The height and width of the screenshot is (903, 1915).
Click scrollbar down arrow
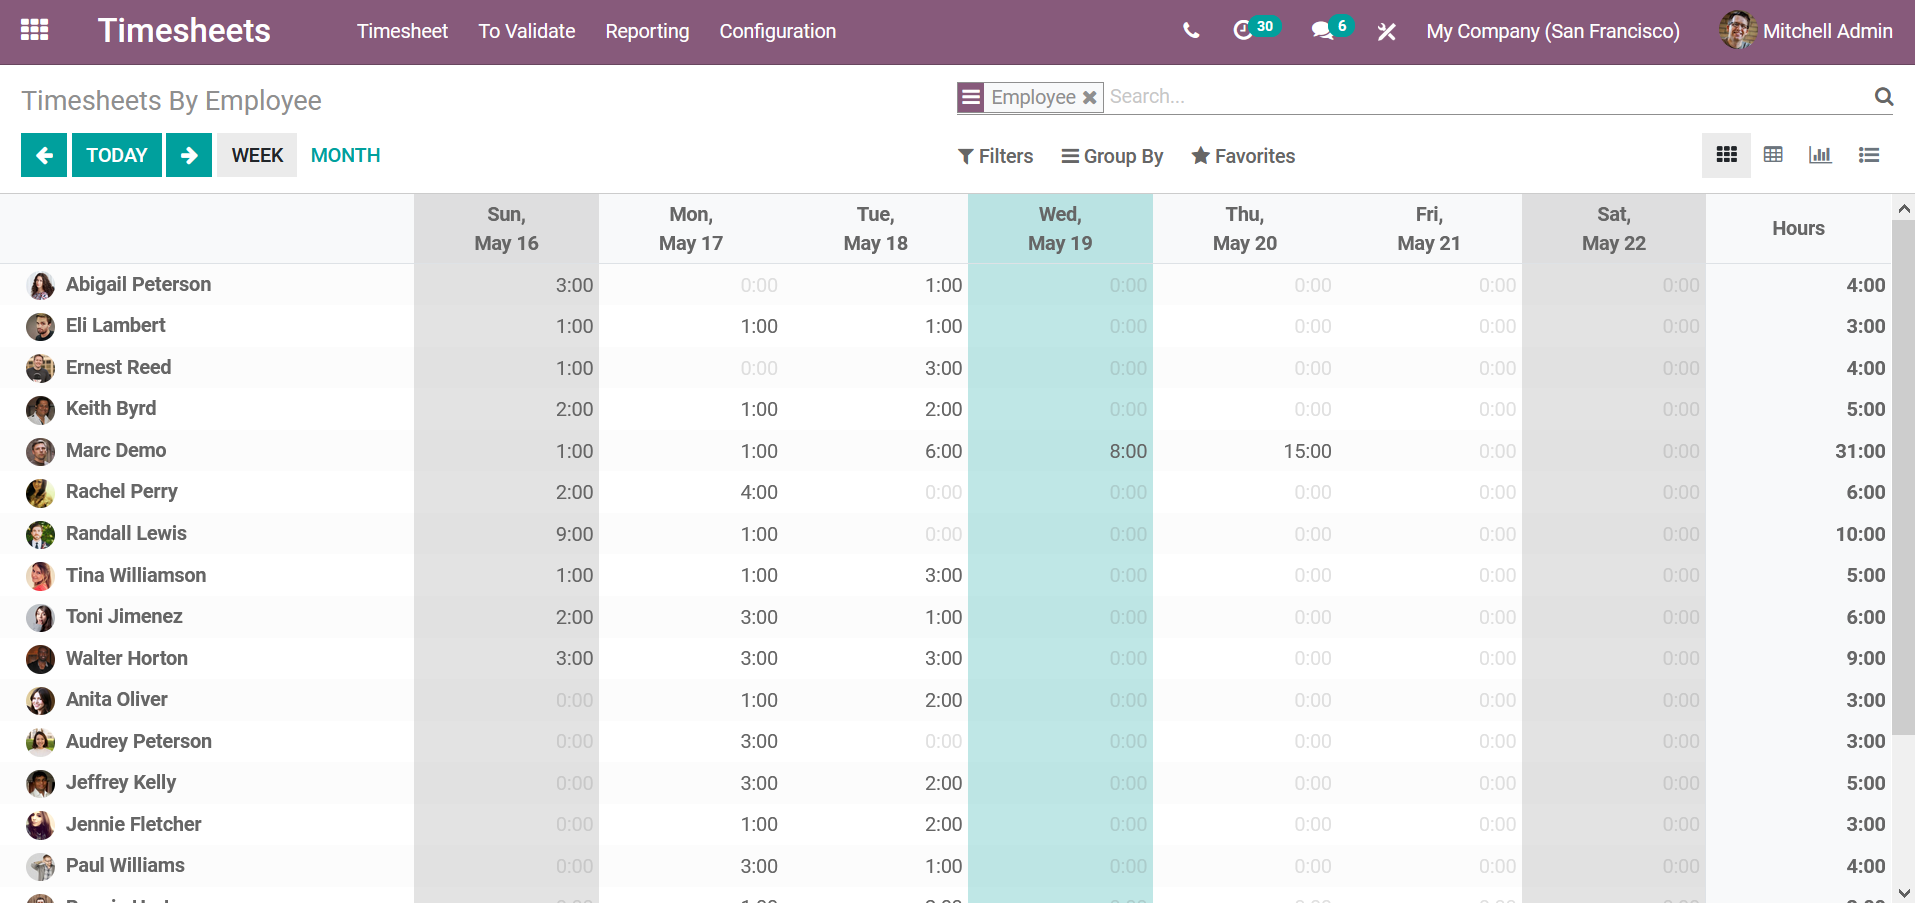(1904, 893)
